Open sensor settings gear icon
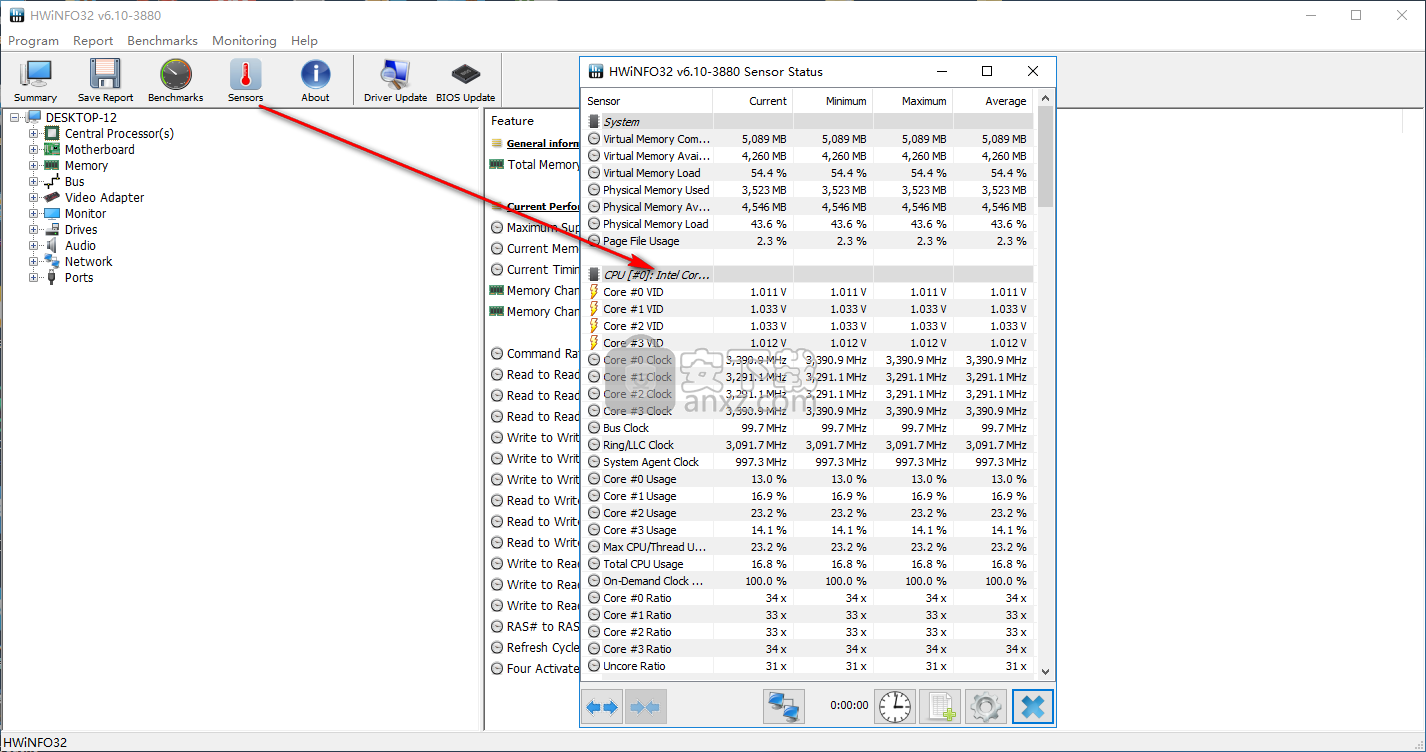Screen dimensions: 1426x752 (986, 707)
